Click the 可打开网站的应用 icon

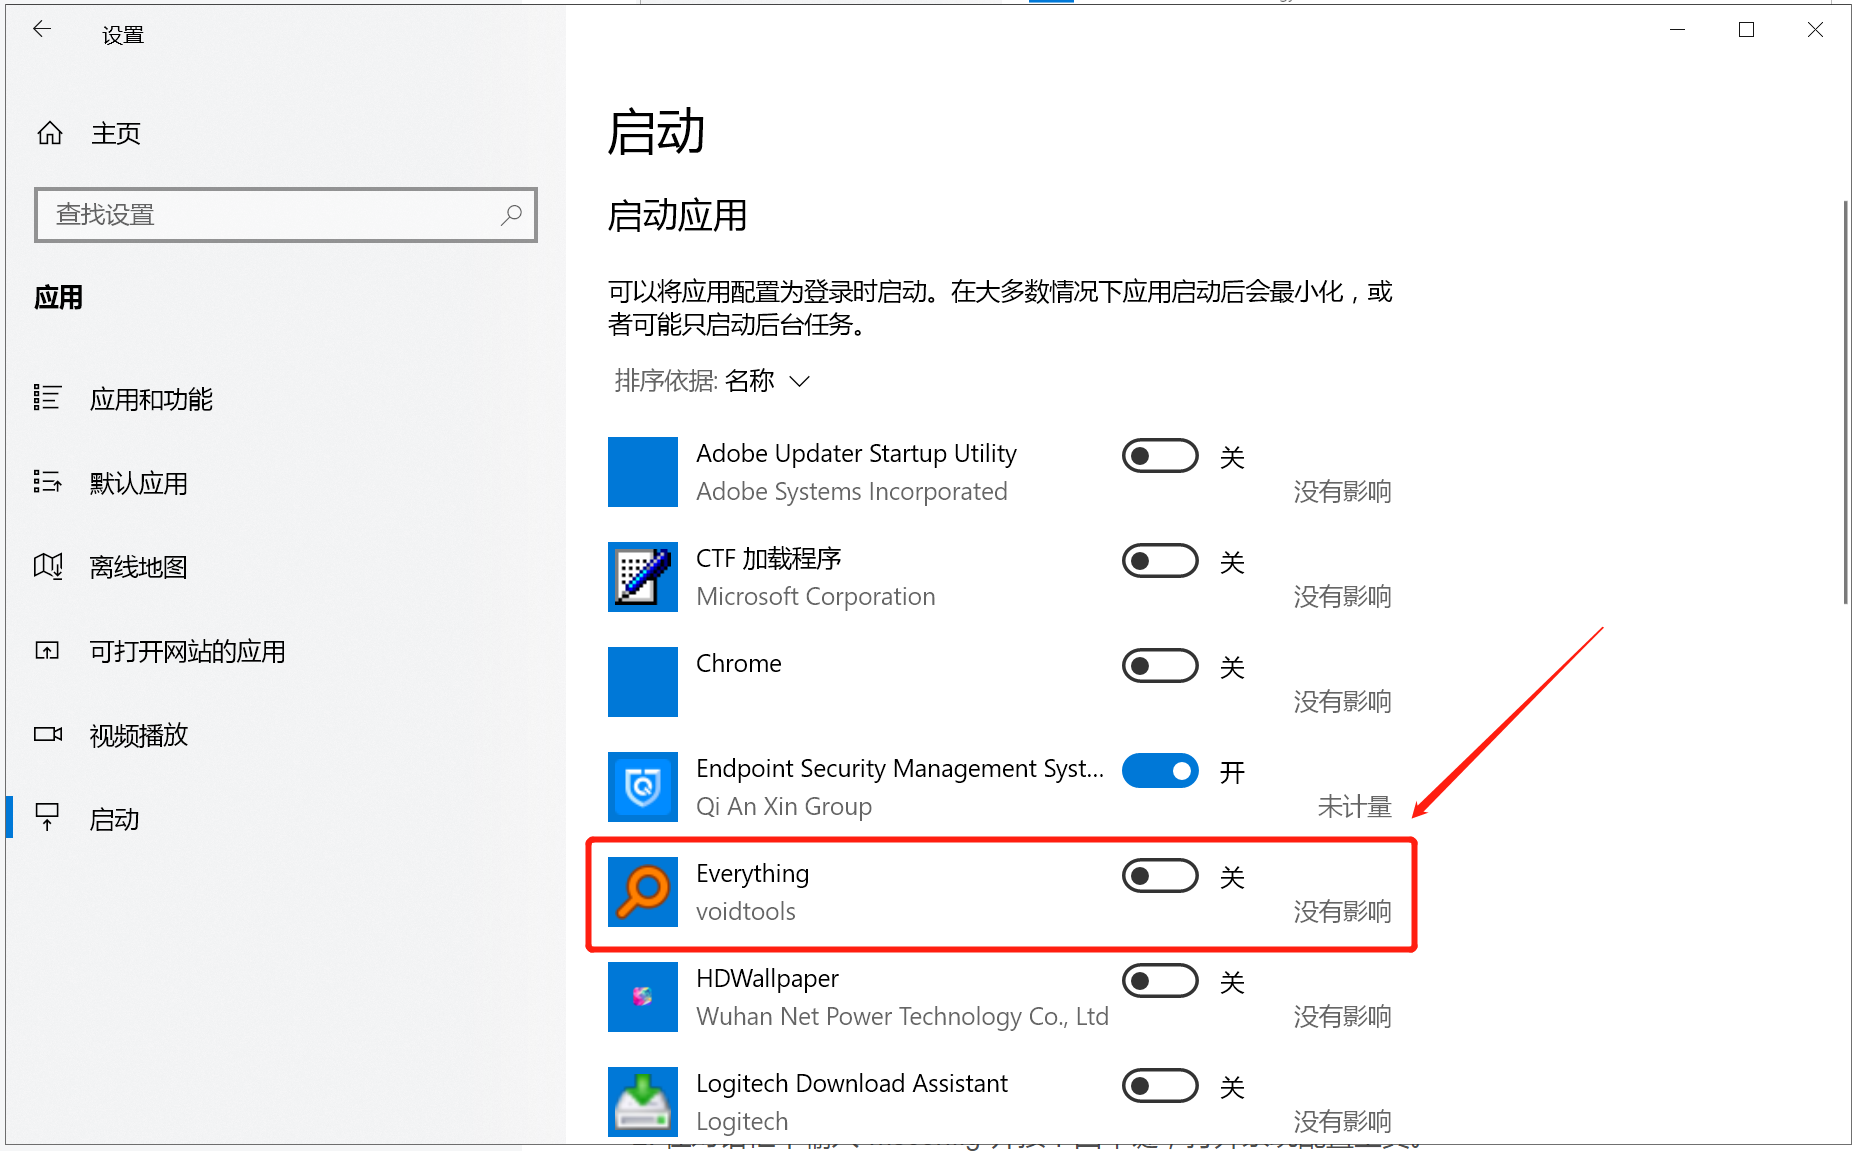(47, 651)
